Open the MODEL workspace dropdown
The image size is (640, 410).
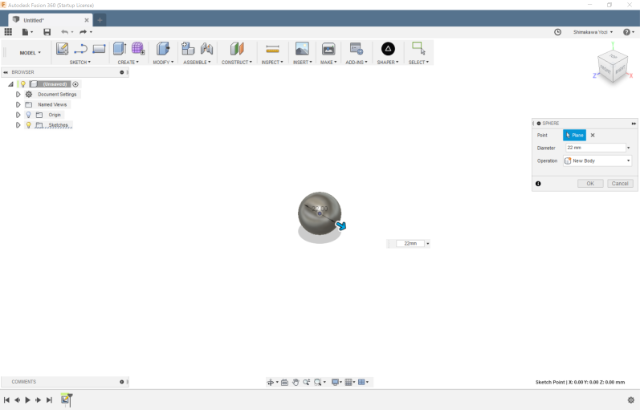click(x=30, y=53)
